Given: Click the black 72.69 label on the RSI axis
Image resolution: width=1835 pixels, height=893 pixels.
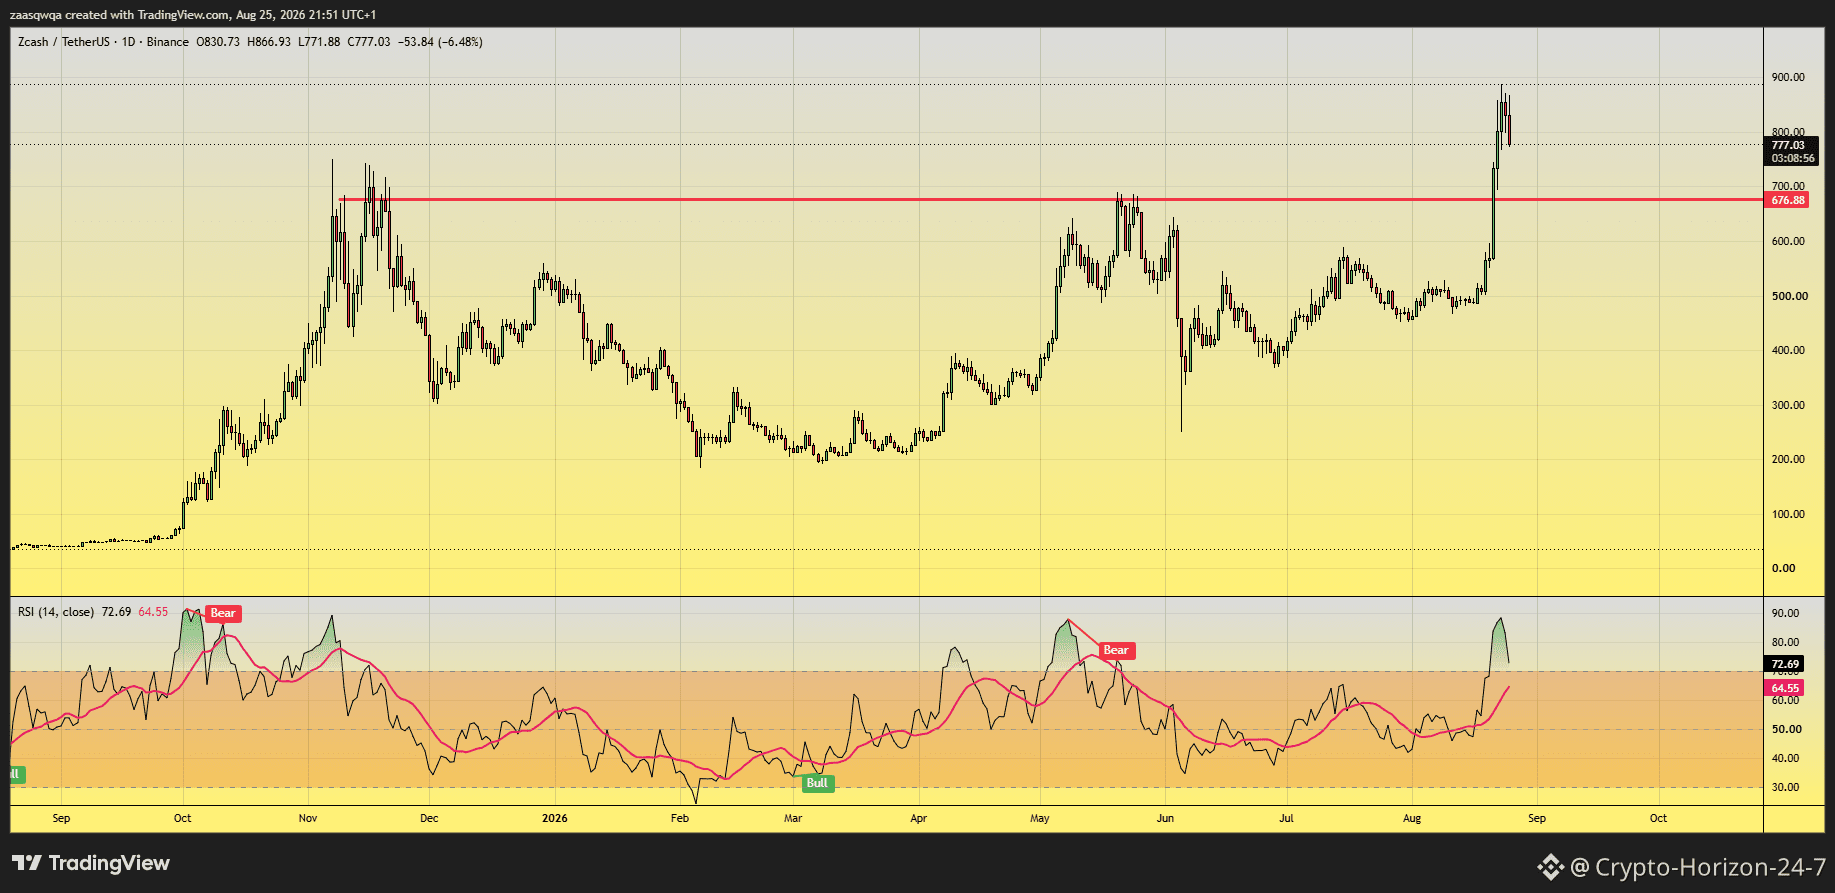Looking at the screenshot, I should click(1785, 664).
